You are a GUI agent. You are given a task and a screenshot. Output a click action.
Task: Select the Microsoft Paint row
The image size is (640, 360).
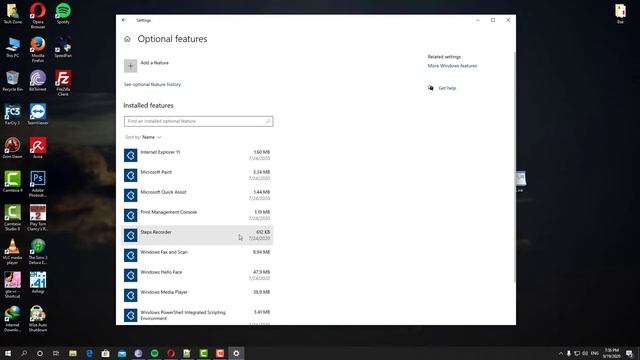(x=198, y=175)
